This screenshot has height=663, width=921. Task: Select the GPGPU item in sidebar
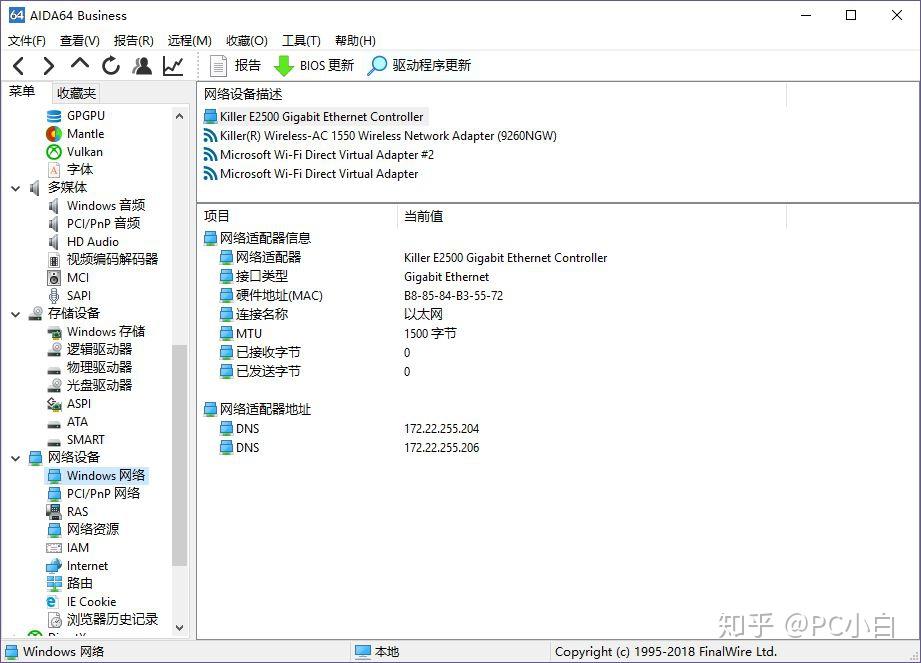[84, 115]
